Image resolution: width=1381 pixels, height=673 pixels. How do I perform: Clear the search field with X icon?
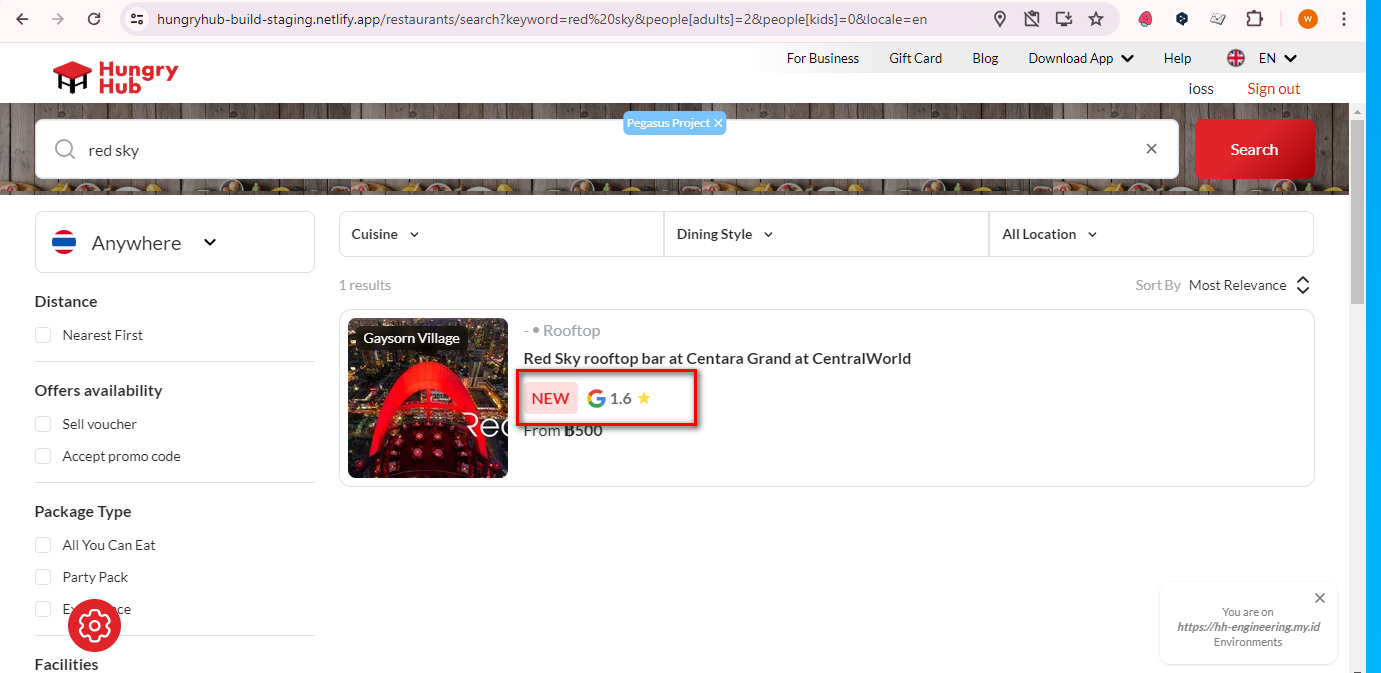click(1151, 149)
